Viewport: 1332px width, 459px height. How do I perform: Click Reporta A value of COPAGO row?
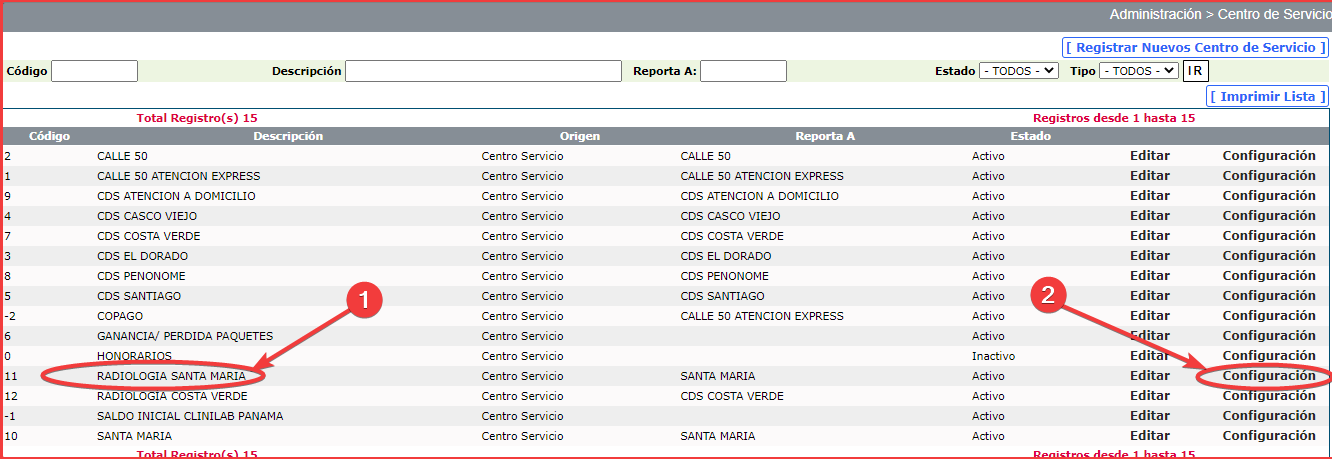point(762,316)
